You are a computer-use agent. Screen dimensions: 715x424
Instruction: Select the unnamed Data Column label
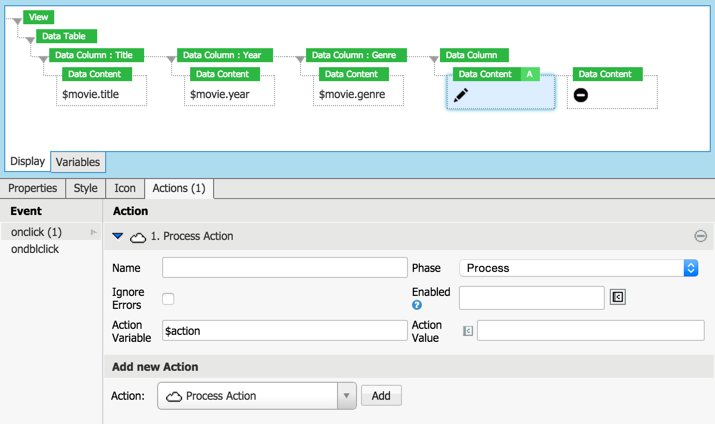coord(474,55)
